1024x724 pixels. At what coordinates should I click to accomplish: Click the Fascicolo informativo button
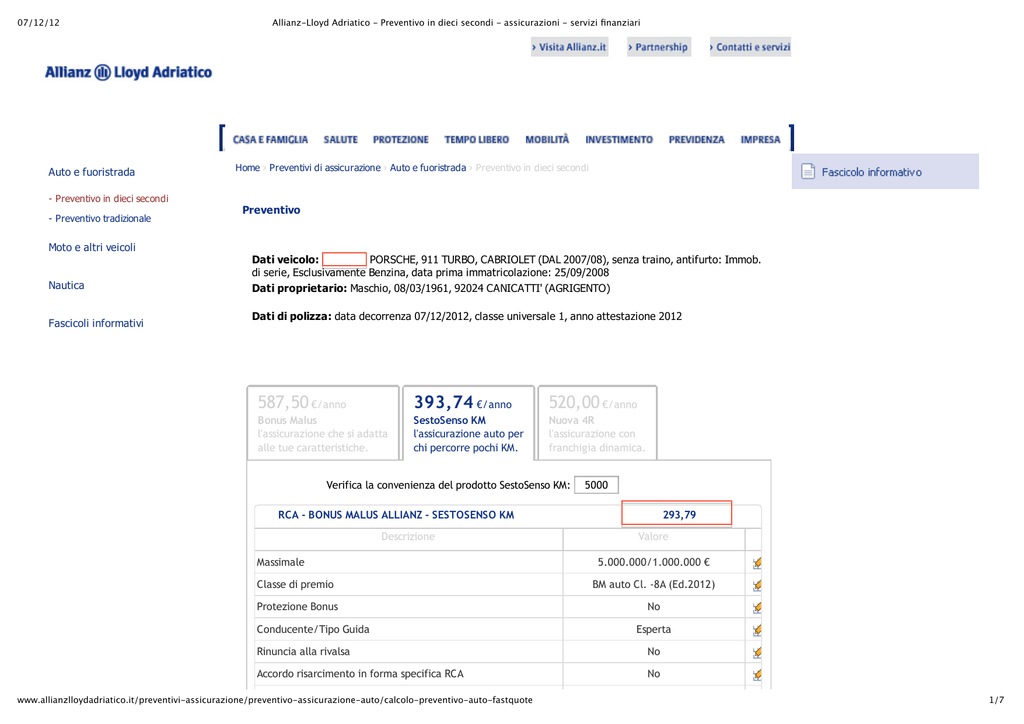pyautogui.click(x=885, y=172)
